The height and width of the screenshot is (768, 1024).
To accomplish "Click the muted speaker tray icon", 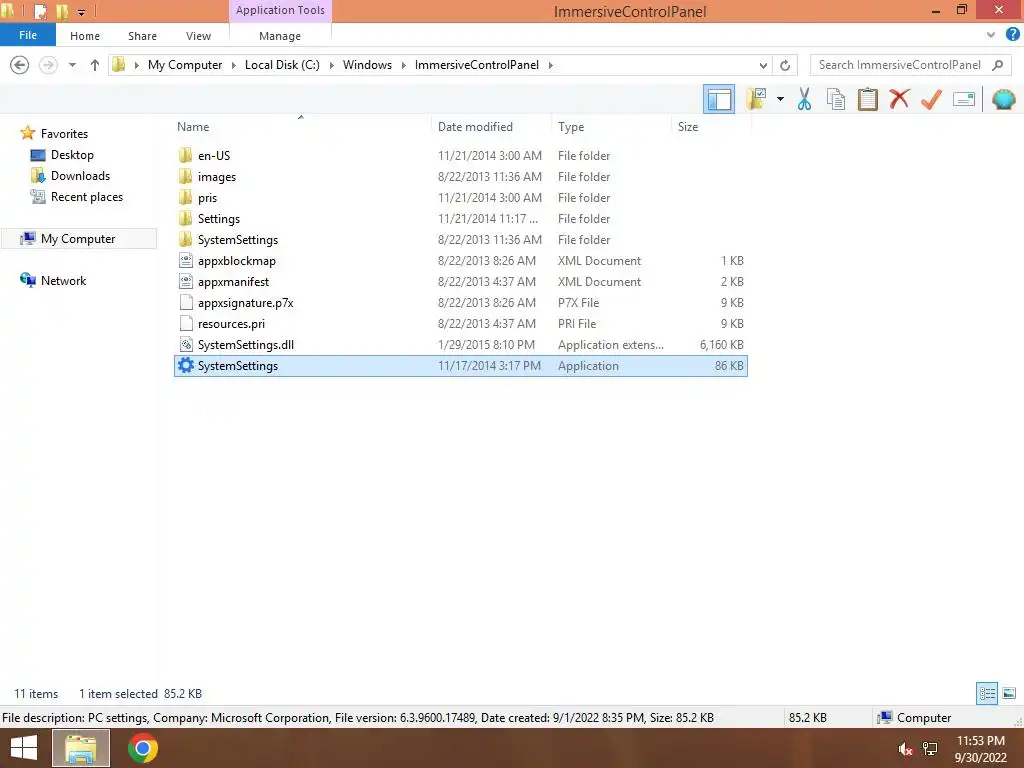I will [x=904, y=749].
